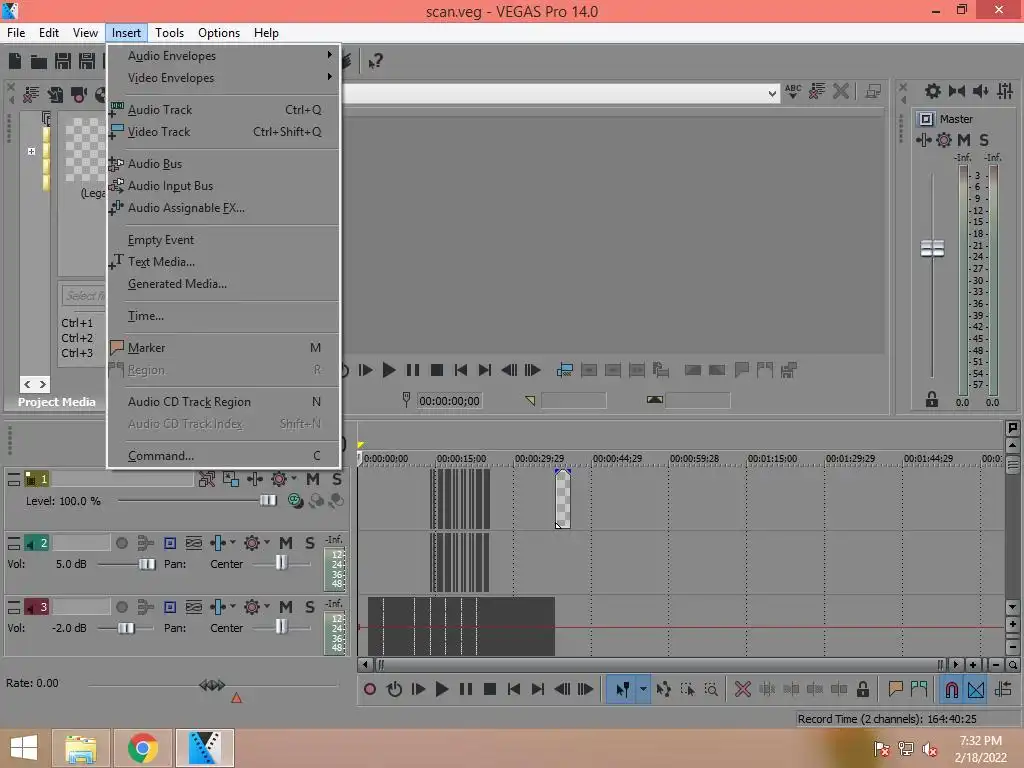Viewport: 1024px width, 768px height.
Task: Toggle Automatic Crossfades button
Action: [x=976, y=689]
